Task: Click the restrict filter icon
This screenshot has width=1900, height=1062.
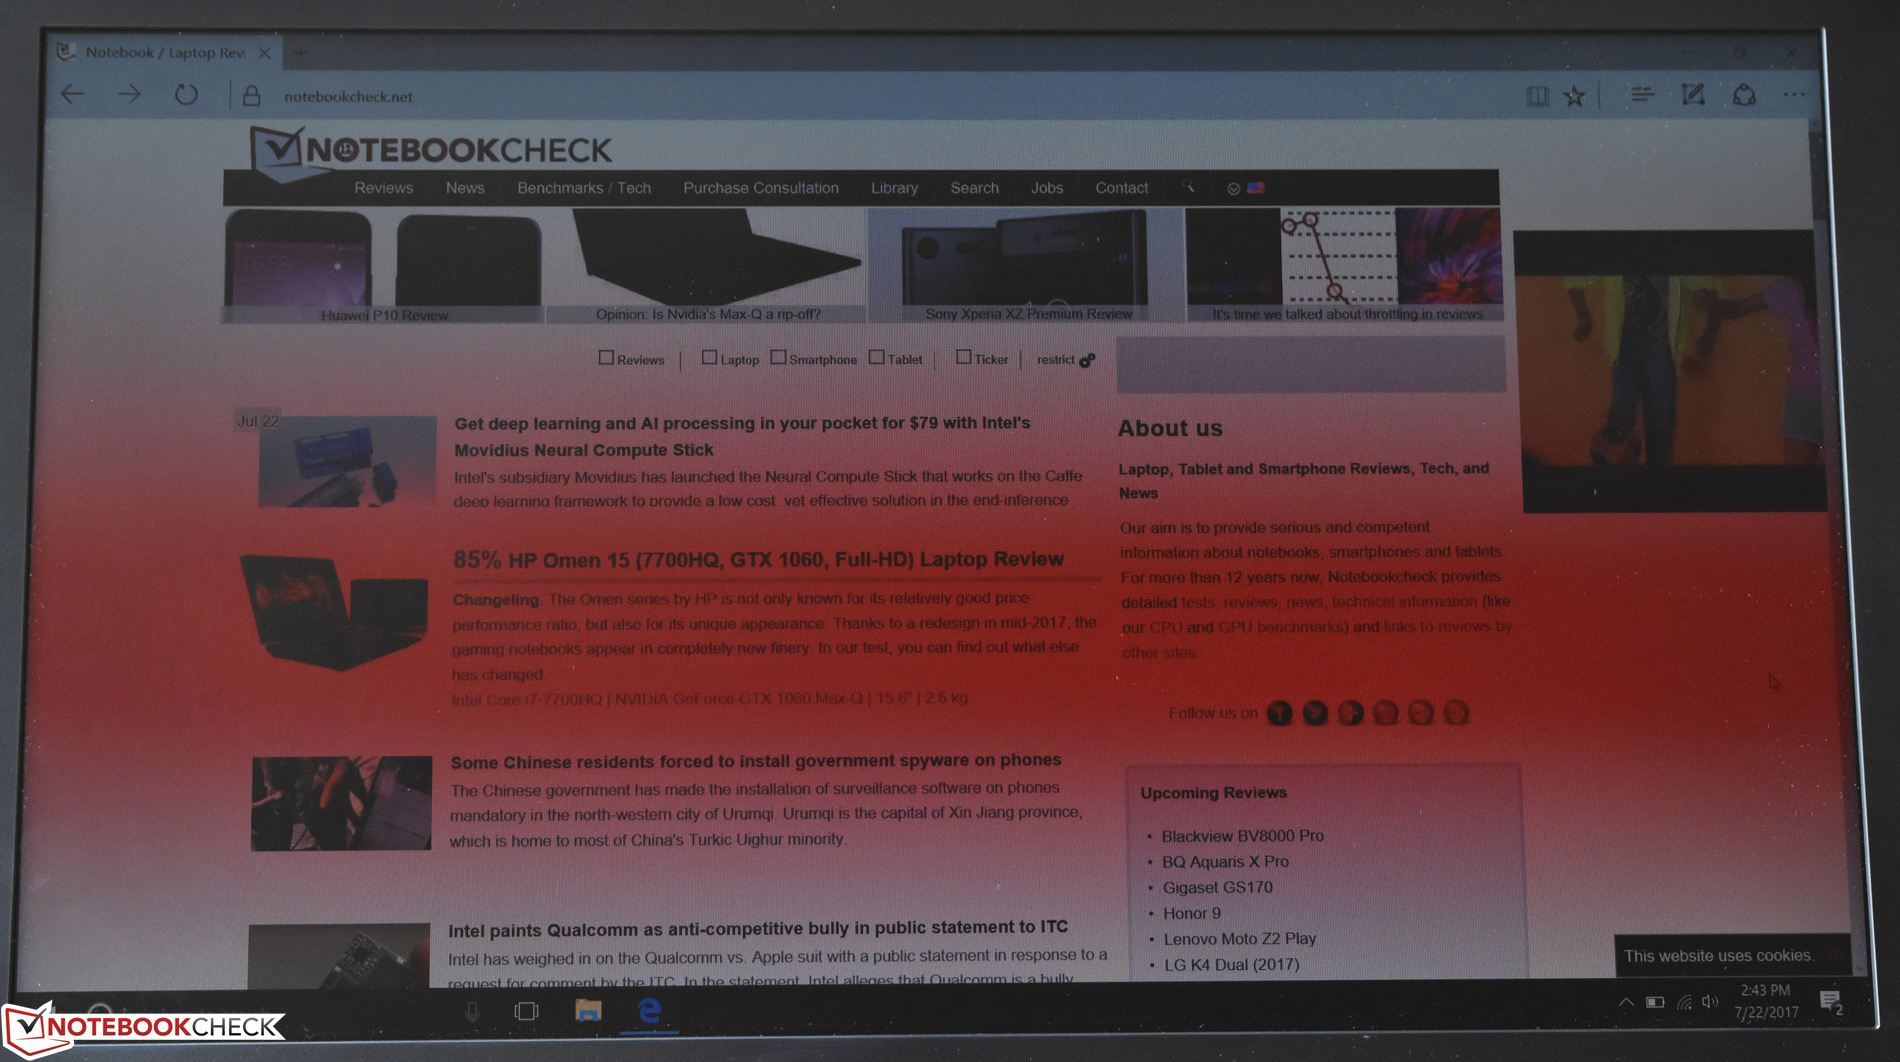Action: click(1087, 360)
